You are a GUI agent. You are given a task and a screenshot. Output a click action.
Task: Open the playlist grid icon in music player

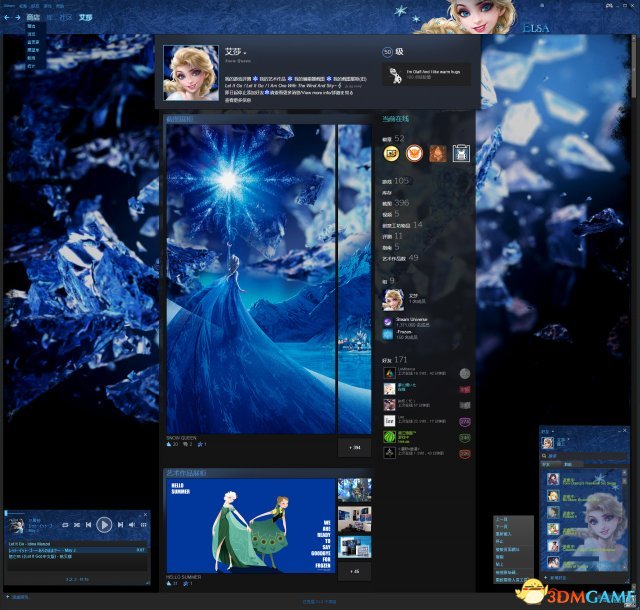(144, 525)
